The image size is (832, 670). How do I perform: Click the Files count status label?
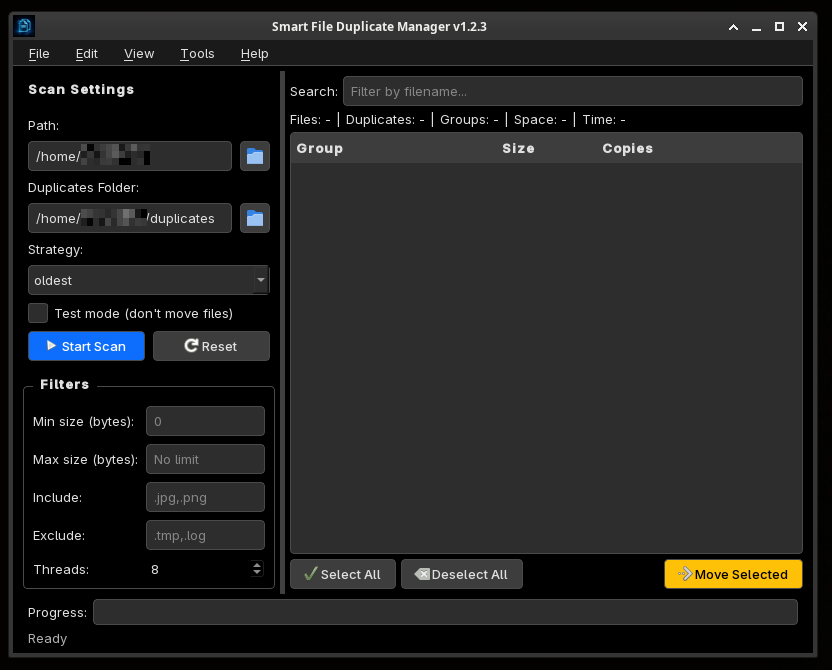(310, 119)
